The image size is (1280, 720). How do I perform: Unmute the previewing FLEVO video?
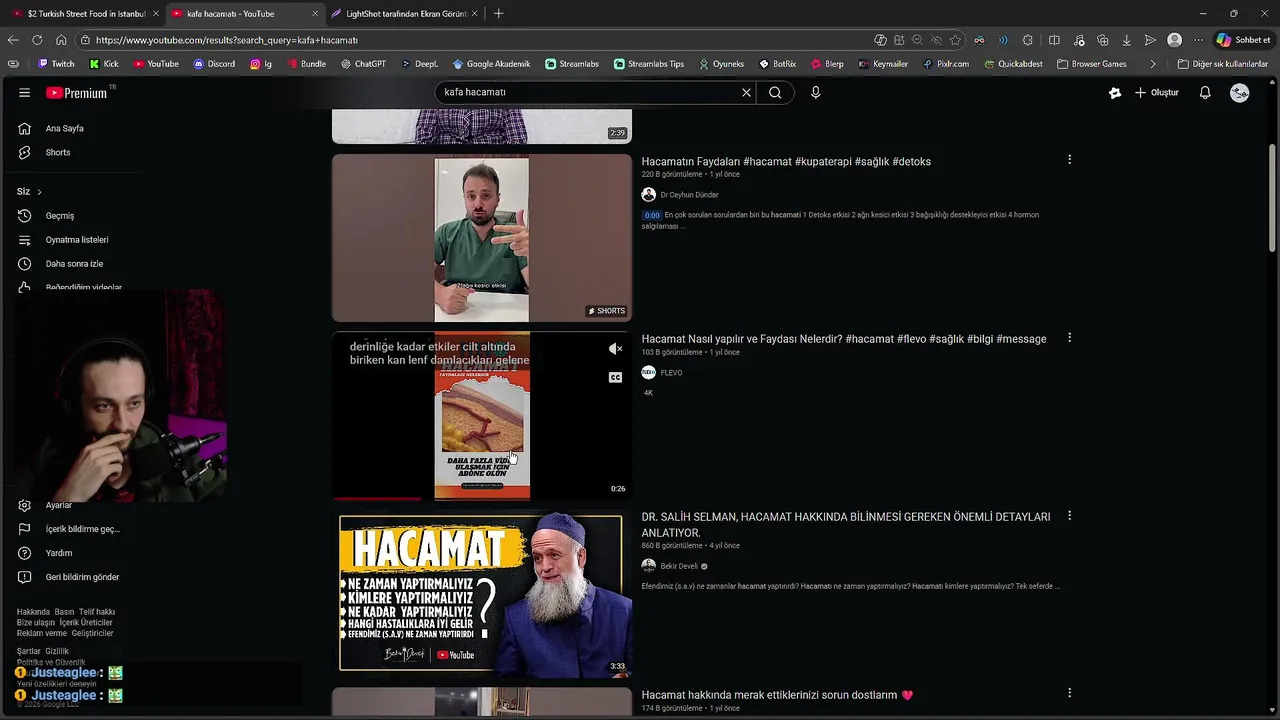click(x=615, y=349)
